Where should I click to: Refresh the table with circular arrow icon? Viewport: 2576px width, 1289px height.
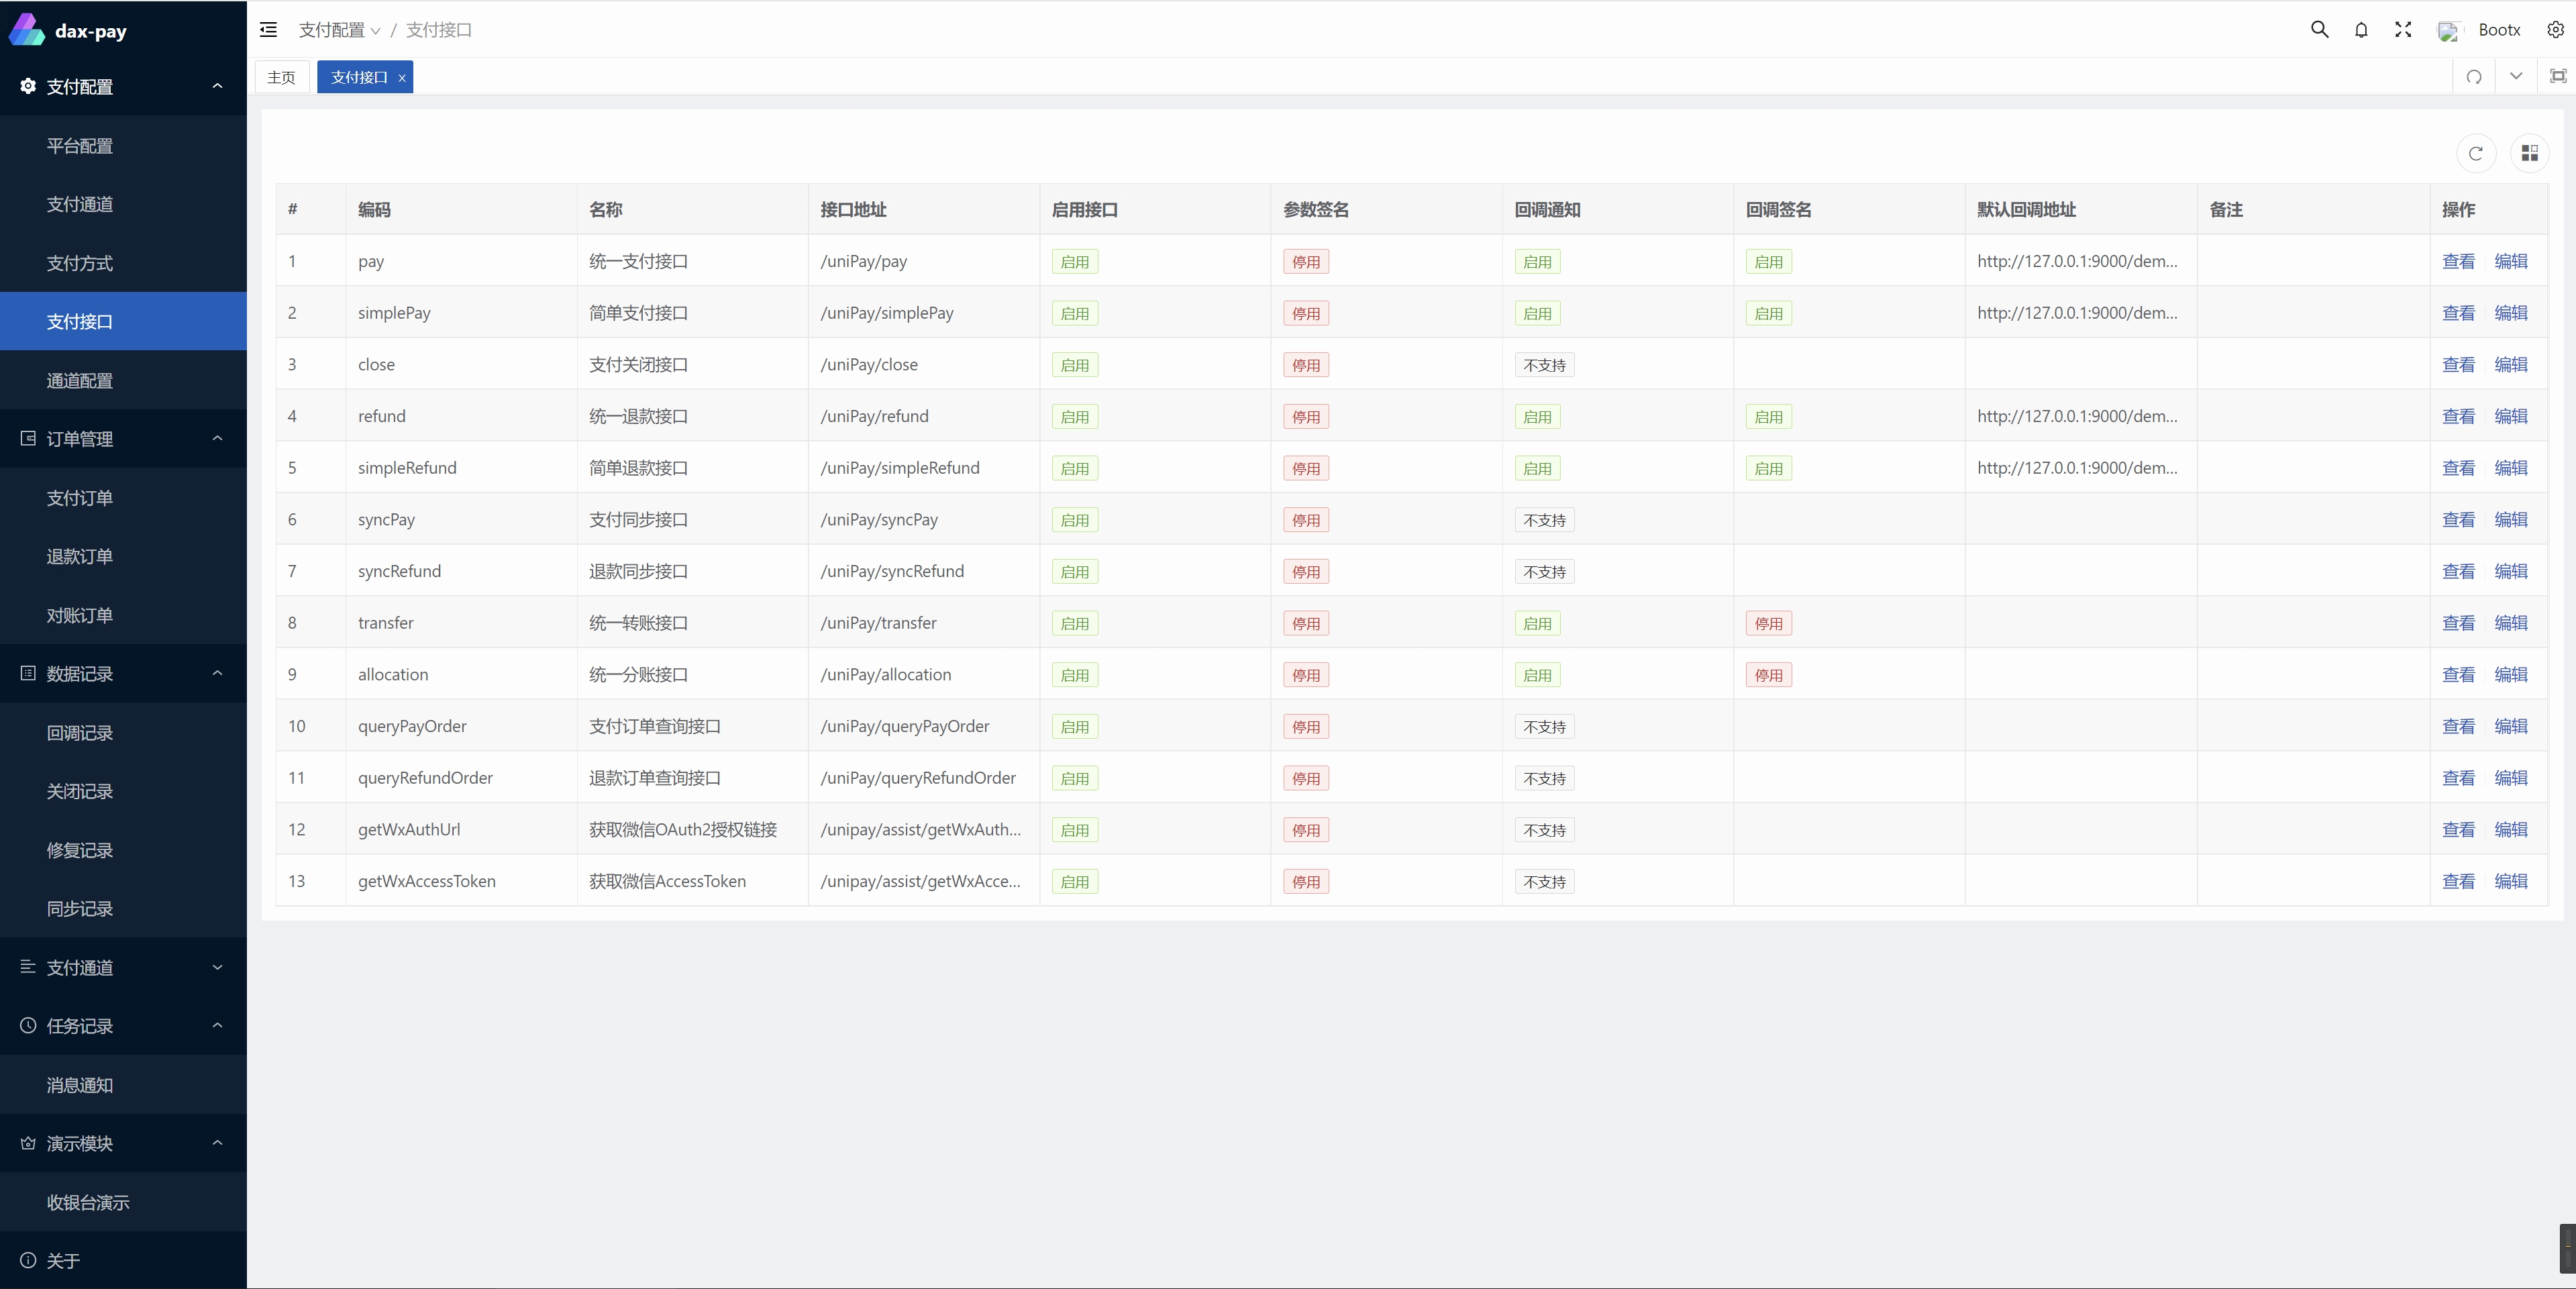coord(2475,153)
